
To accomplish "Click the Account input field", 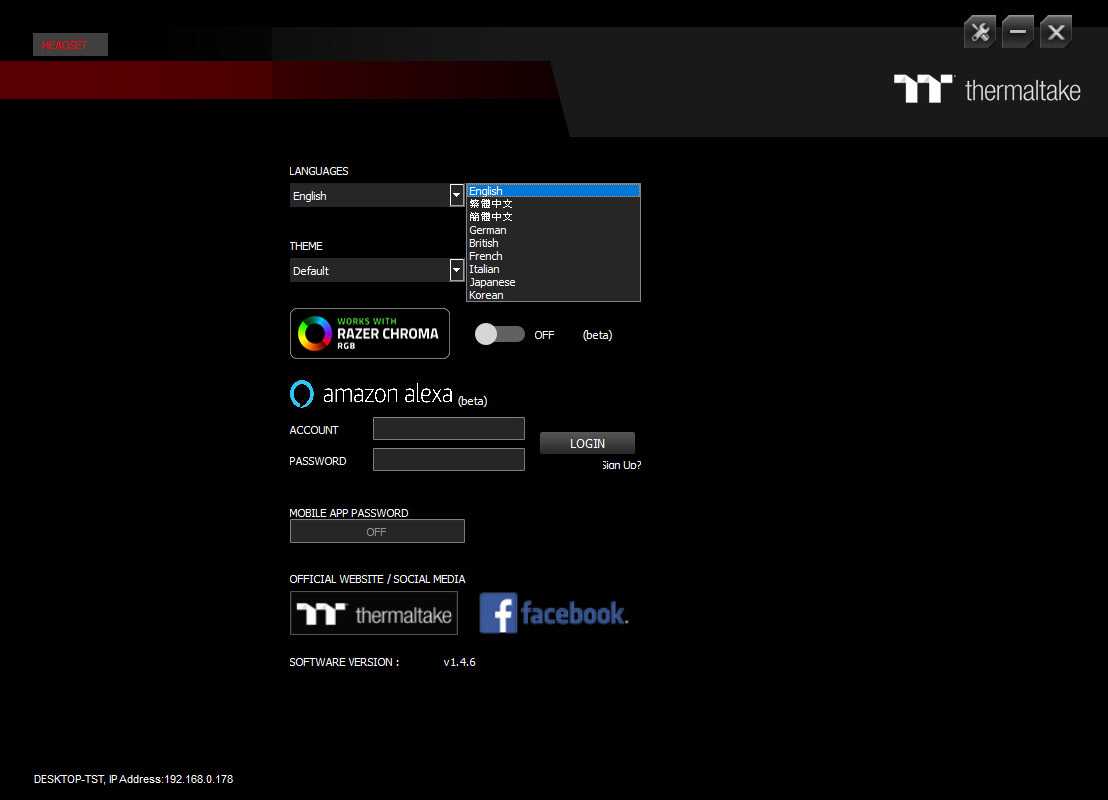I will [x=448, y=429].
